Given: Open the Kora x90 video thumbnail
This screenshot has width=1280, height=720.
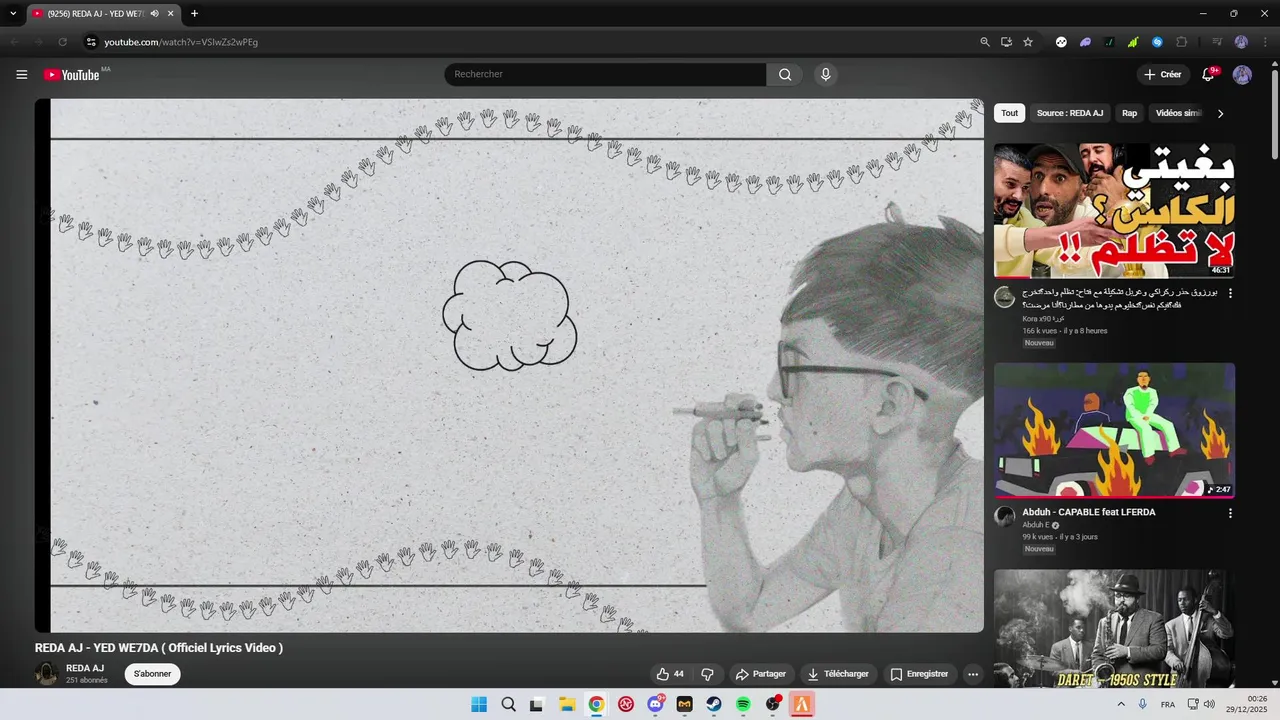Looking at the screenshot, I should pos(1114,210).
